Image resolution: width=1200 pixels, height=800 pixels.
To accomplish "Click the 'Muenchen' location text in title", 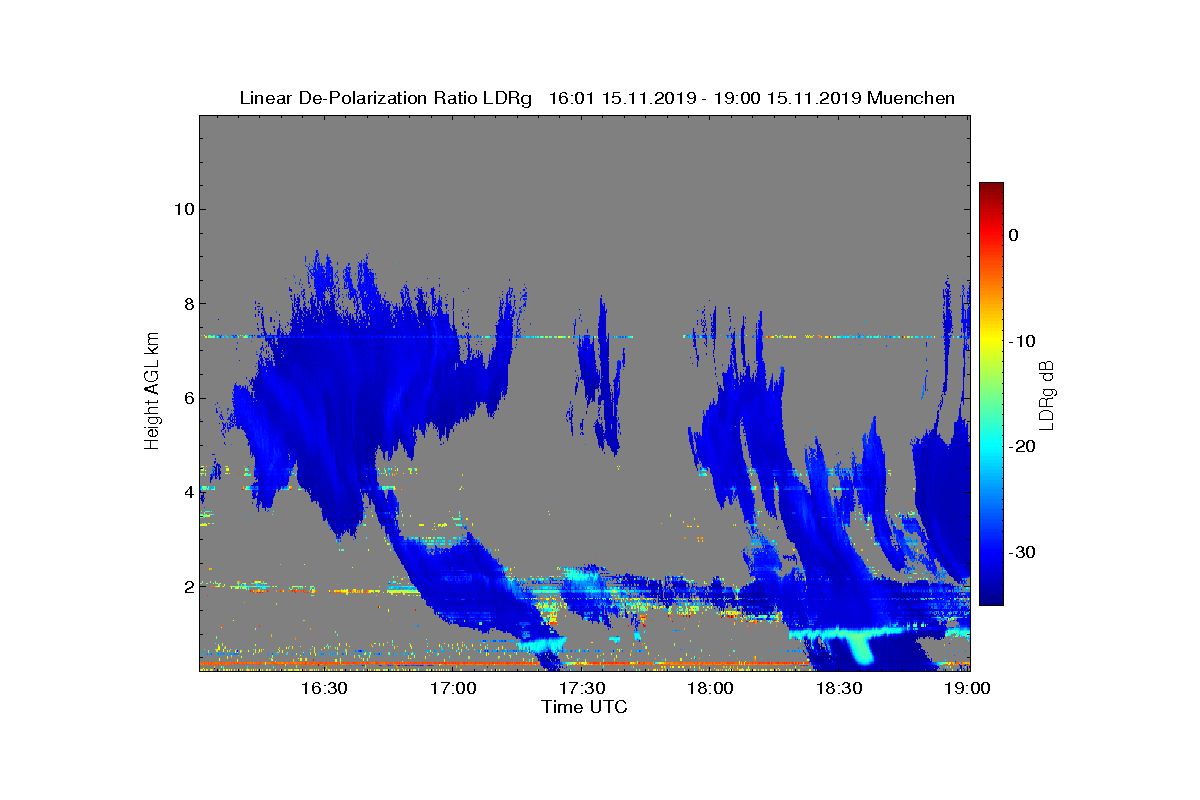I will tap(911, 98).
